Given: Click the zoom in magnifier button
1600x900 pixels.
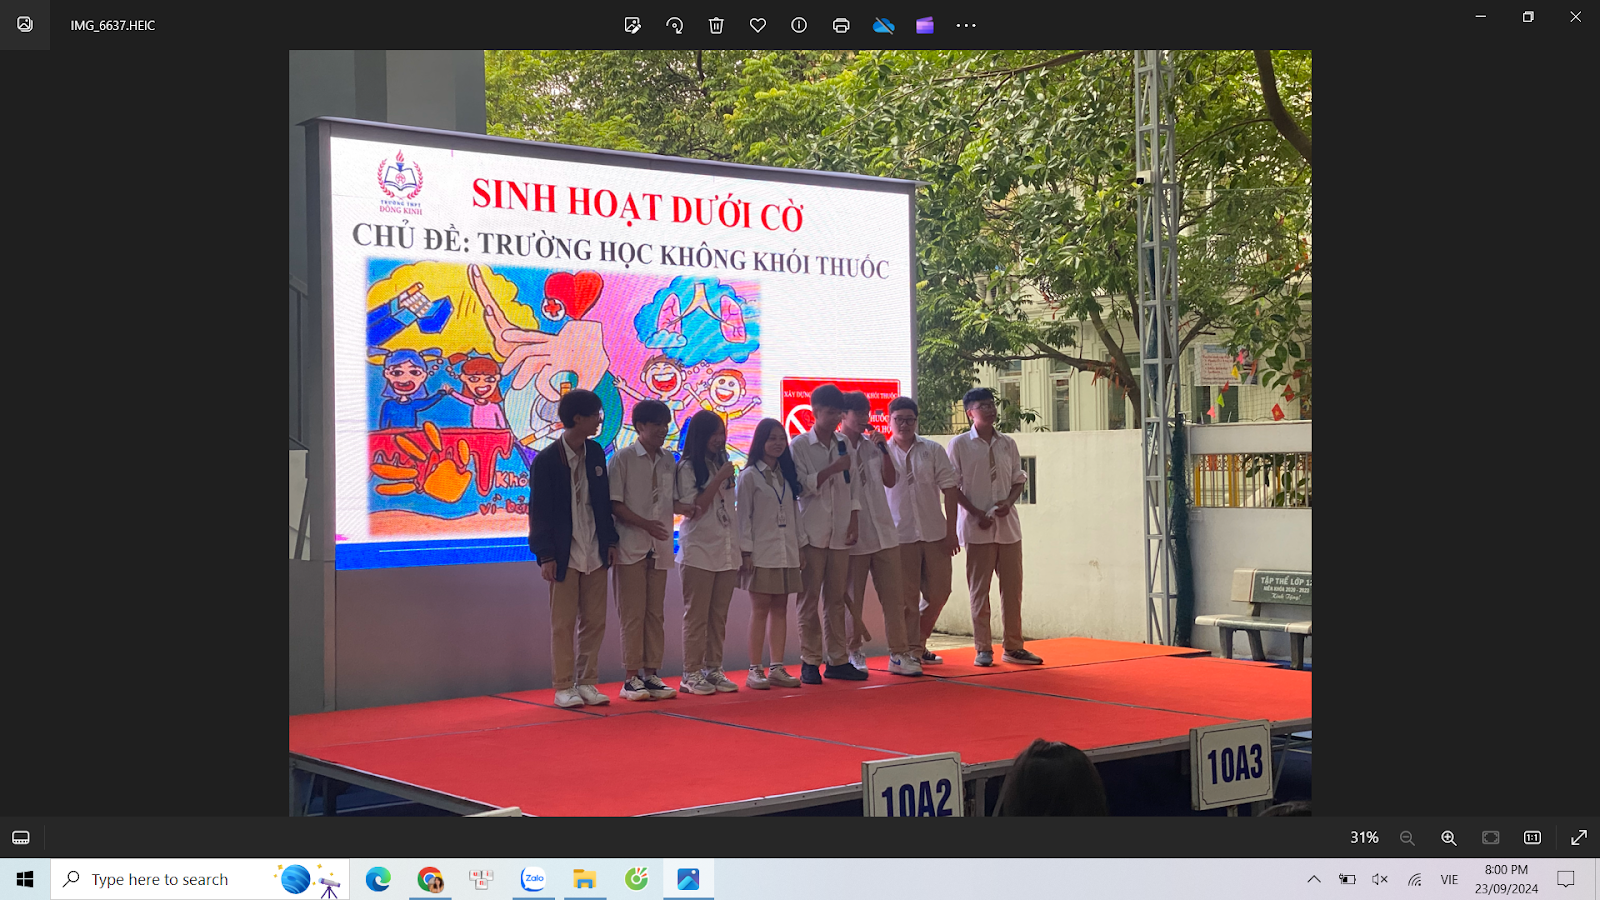Looking at the screenshot, I should tap(1448, 838).
